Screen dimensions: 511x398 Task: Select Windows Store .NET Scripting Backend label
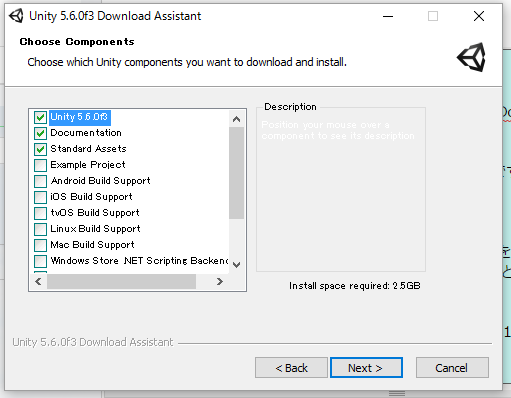pyautogui.click(x=139, y=261)
